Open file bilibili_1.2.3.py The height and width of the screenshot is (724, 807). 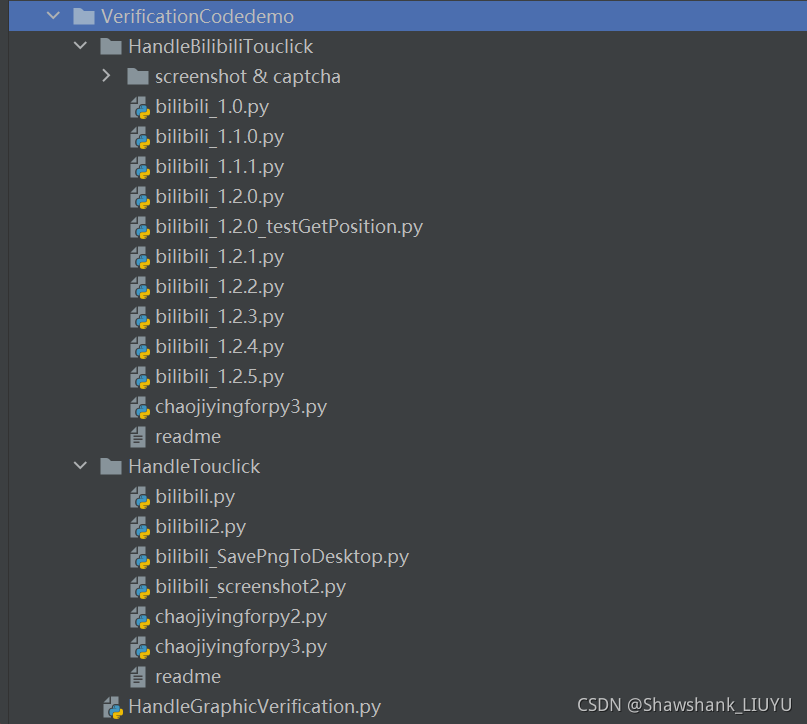tap(219, 316)
